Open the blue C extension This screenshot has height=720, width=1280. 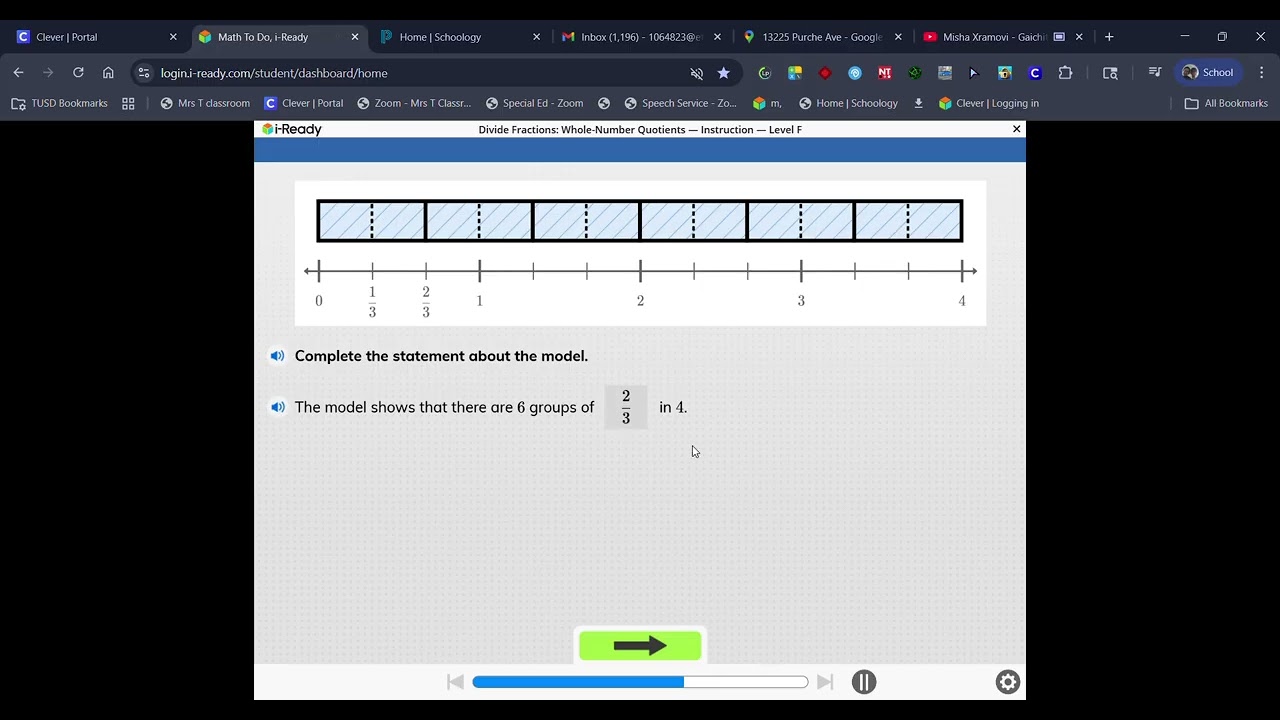pos(1035,73)
